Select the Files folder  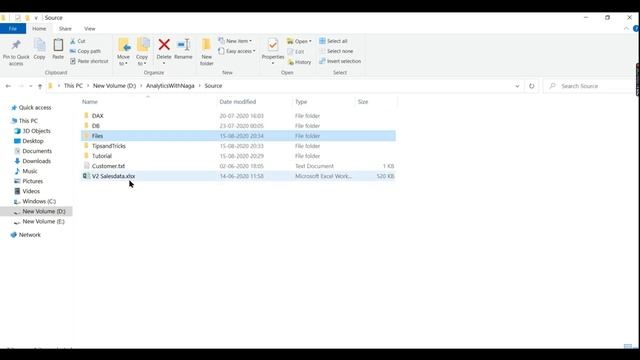[238, 136]
